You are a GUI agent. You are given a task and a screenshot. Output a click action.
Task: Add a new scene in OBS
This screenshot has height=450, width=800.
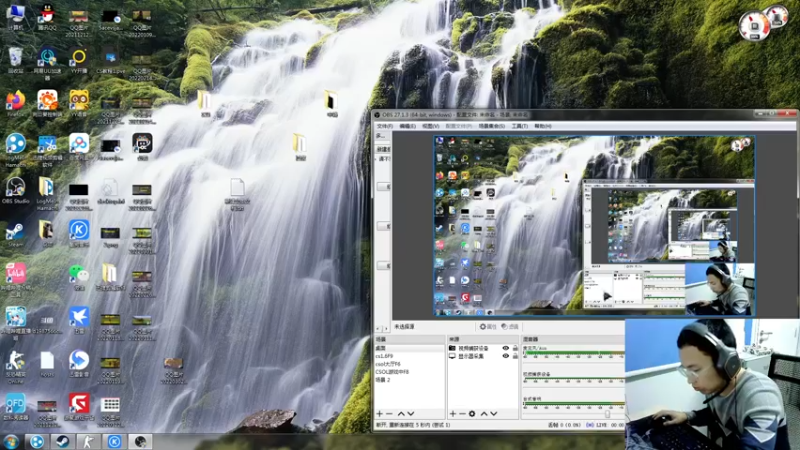(x=379, y=414)
